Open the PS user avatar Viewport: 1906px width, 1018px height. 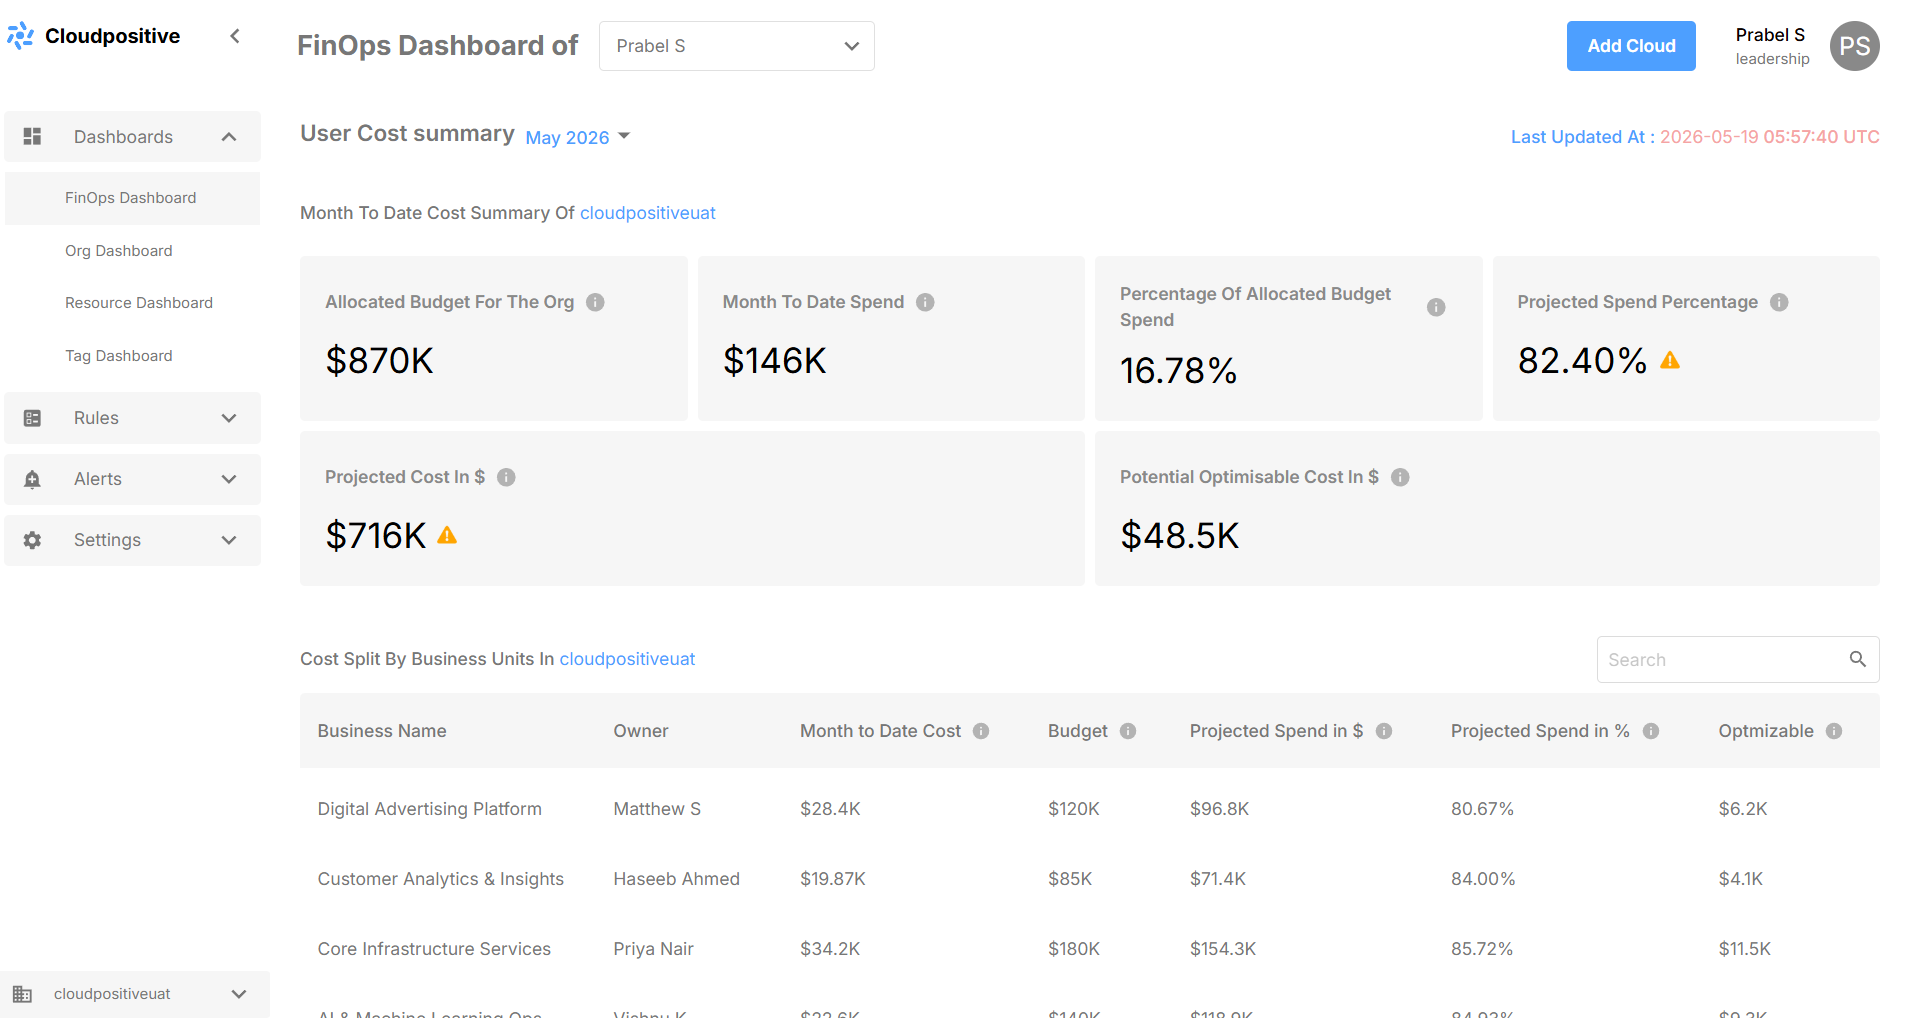coord(1854,46)
